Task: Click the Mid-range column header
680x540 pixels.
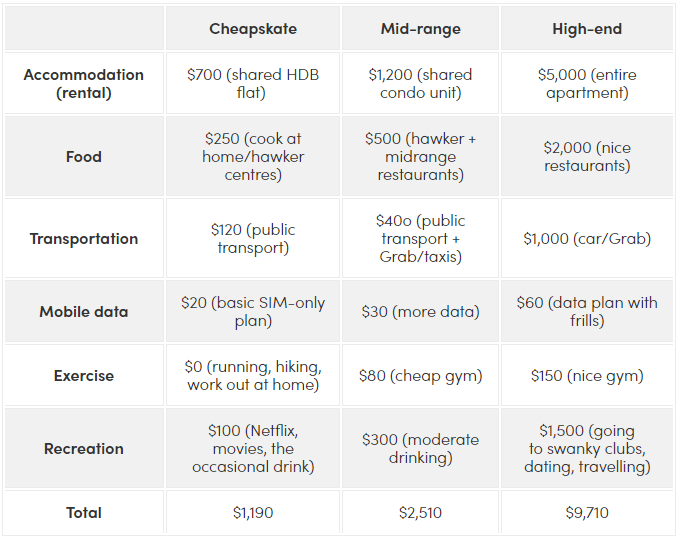Action: point(420,29)
